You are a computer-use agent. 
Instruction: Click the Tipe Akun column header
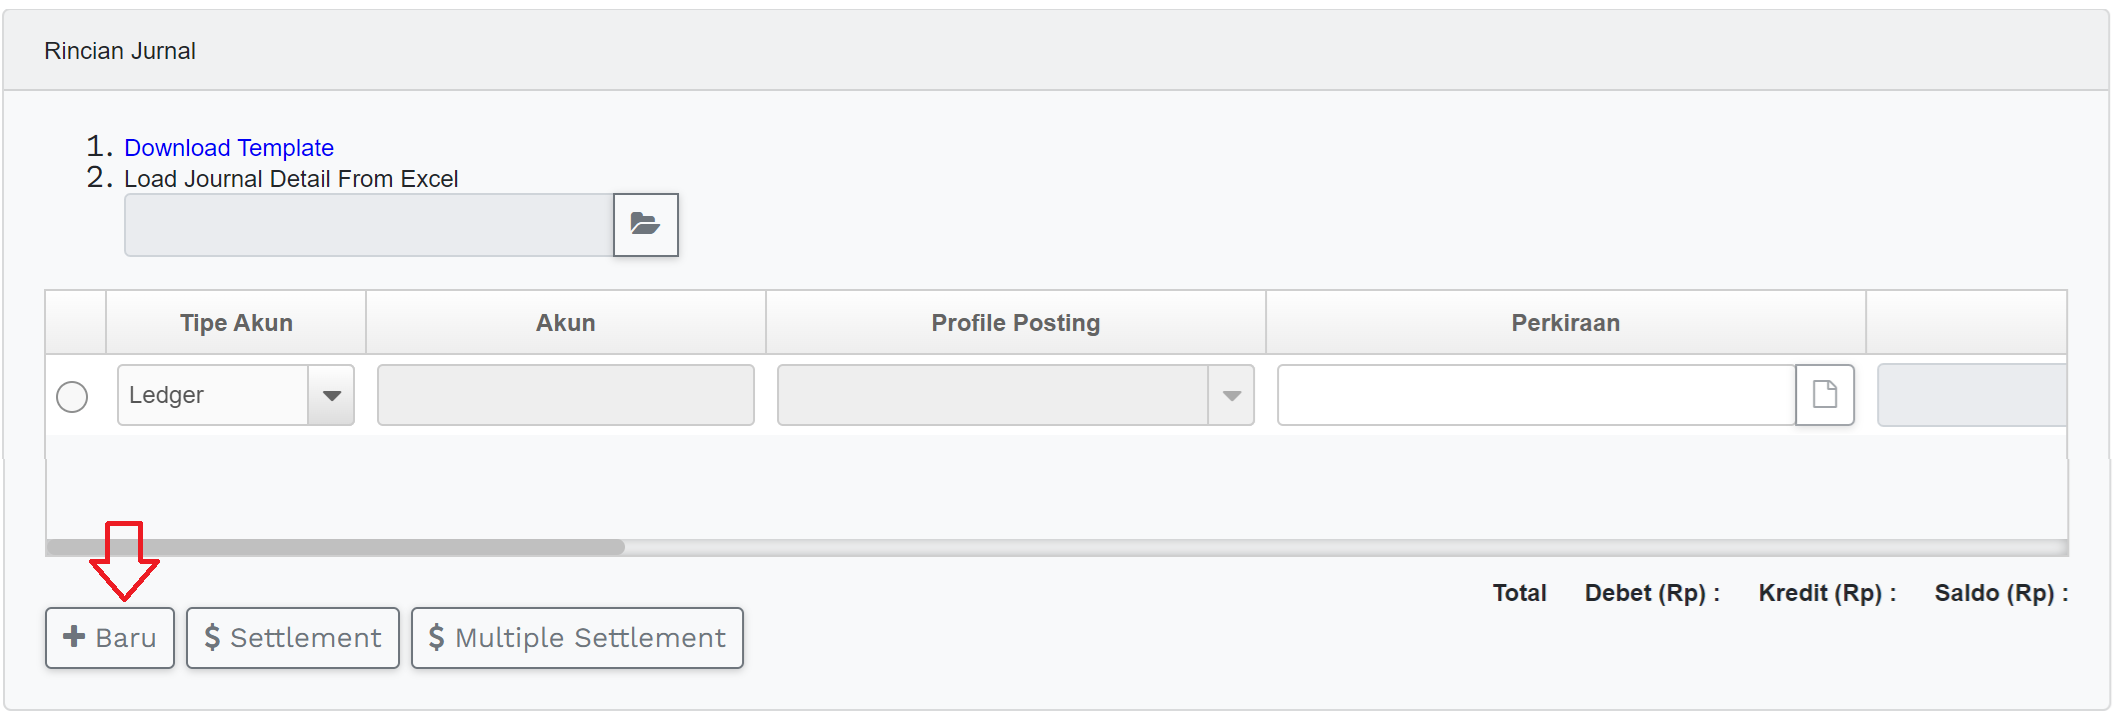click(236, 323)
